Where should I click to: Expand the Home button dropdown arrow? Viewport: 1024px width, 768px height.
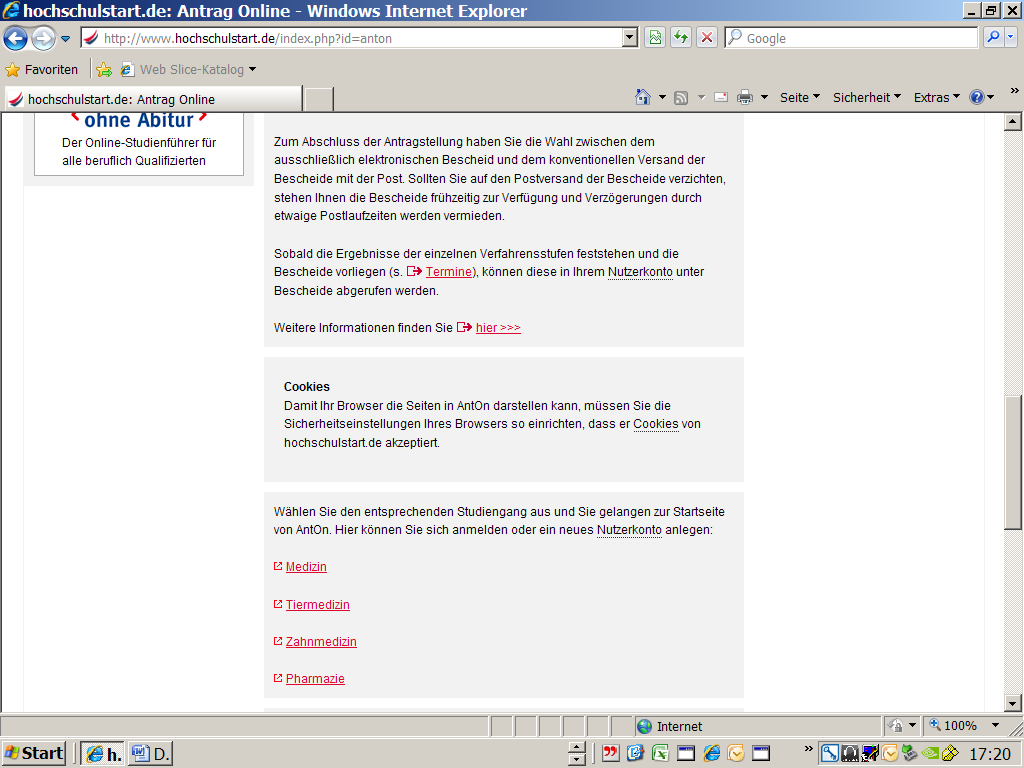[662, 97]
